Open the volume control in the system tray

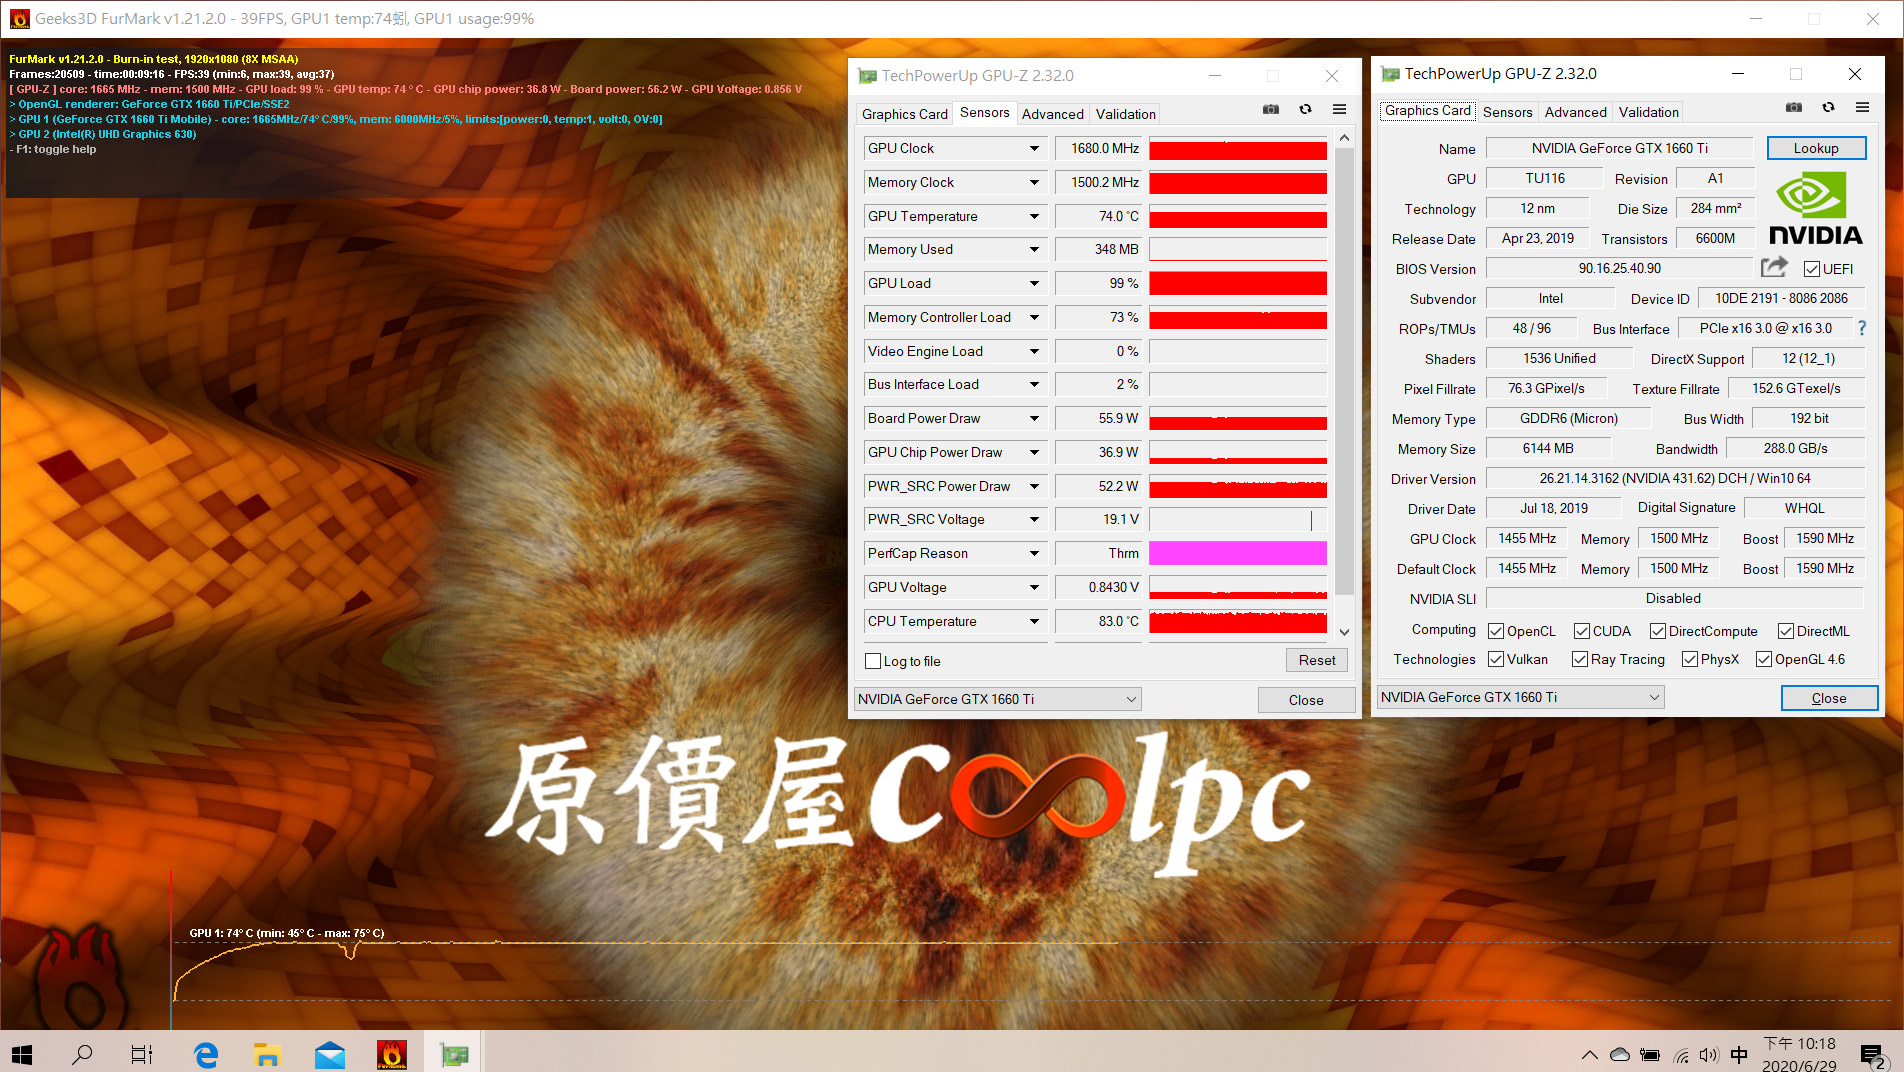[1709, 1055]
